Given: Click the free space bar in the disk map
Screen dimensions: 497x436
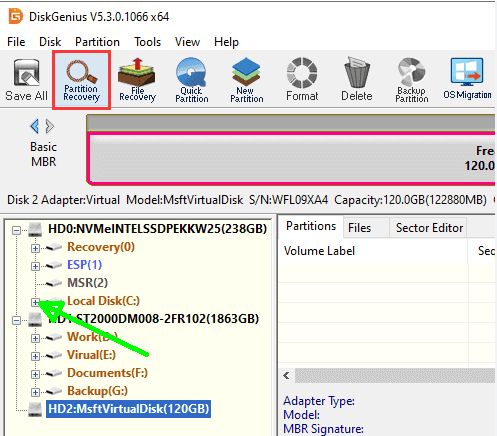Looking at the screenshot, I should (291, 158).
